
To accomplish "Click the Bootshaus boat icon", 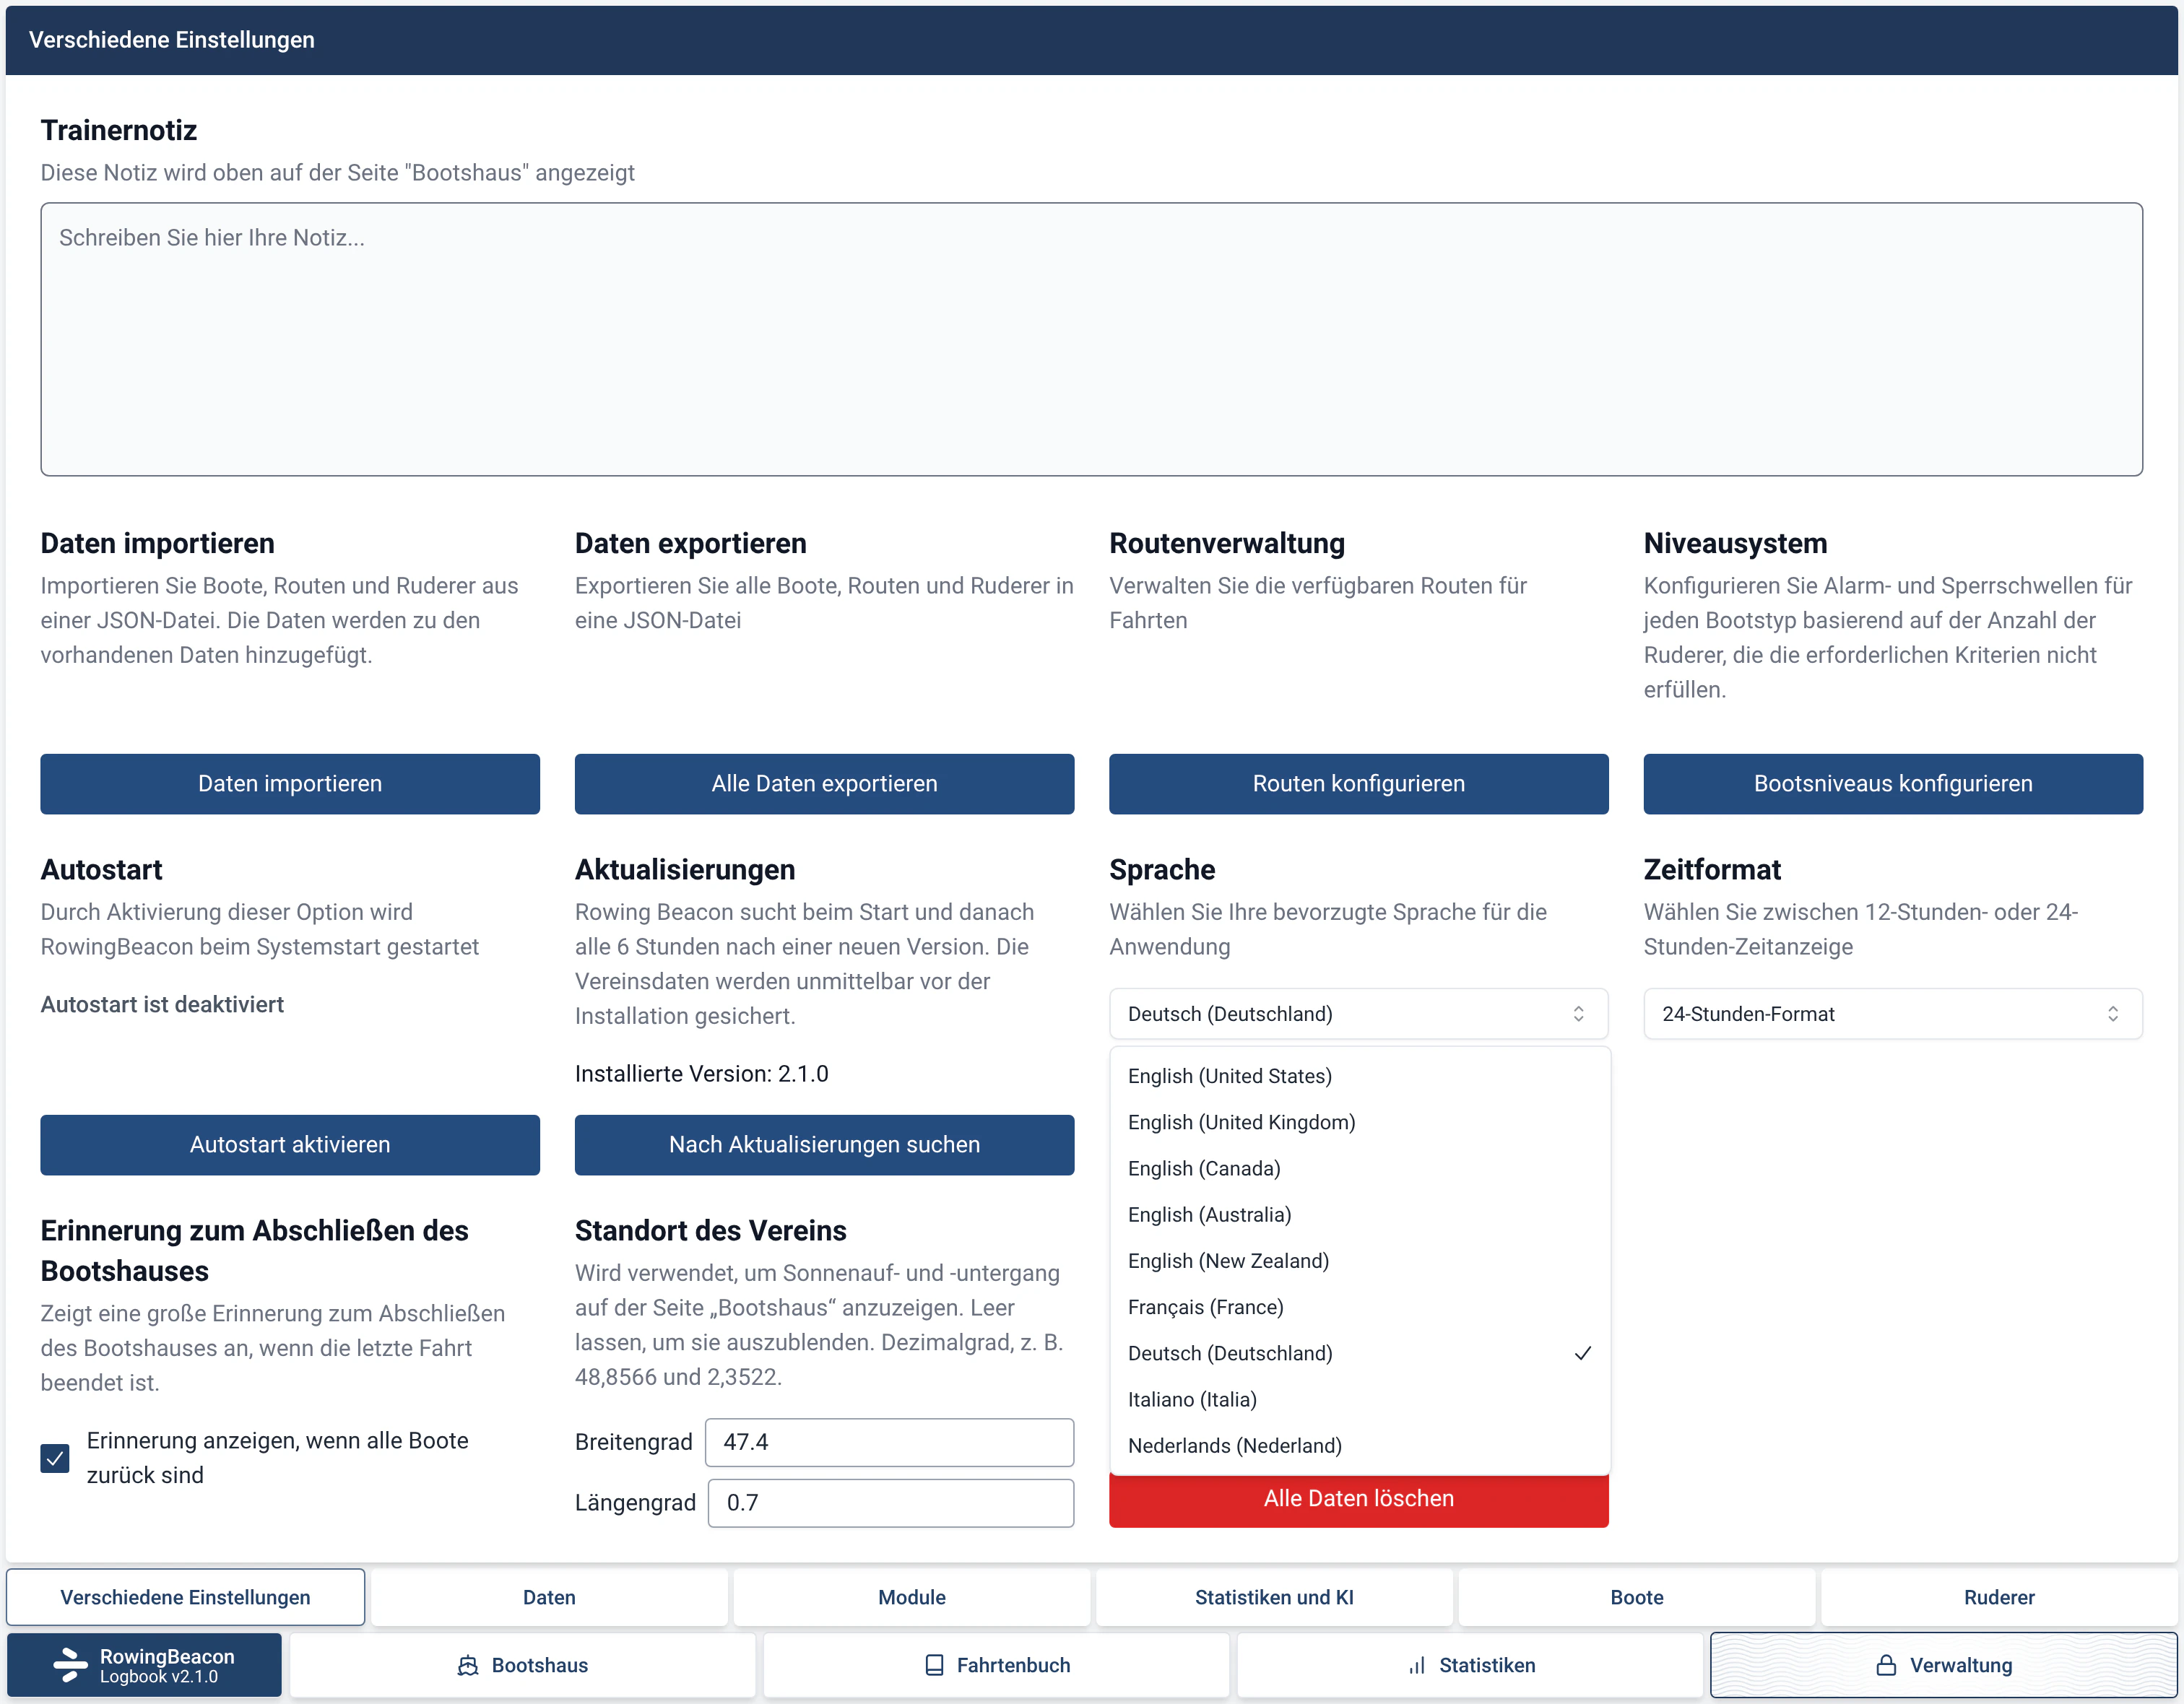I will (468, 1665).
